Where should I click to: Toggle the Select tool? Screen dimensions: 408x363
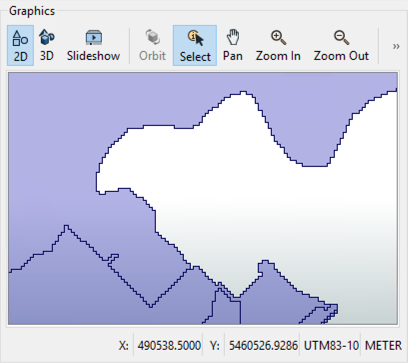pos(195,45)
